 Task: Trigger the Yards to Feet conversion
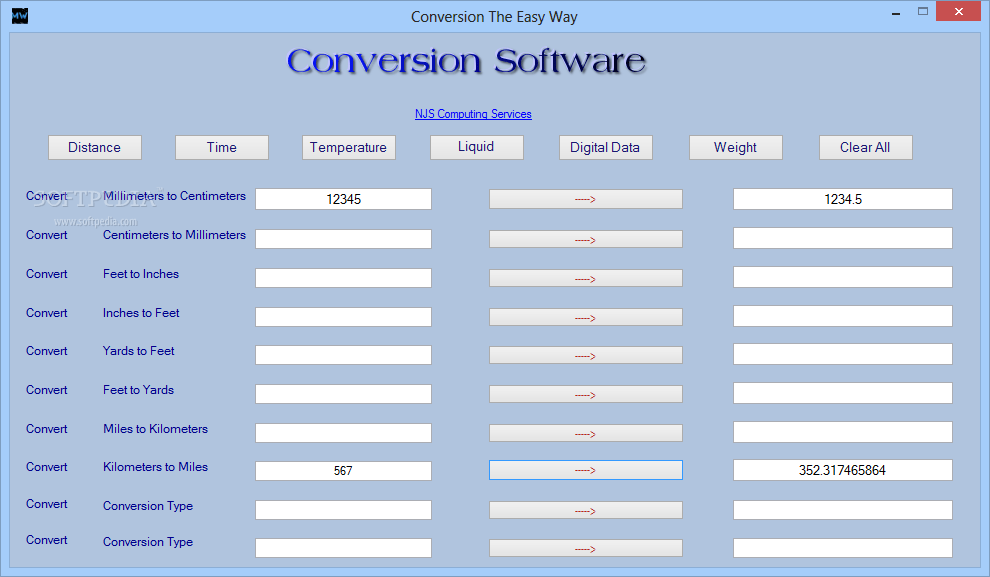point(585,354)
